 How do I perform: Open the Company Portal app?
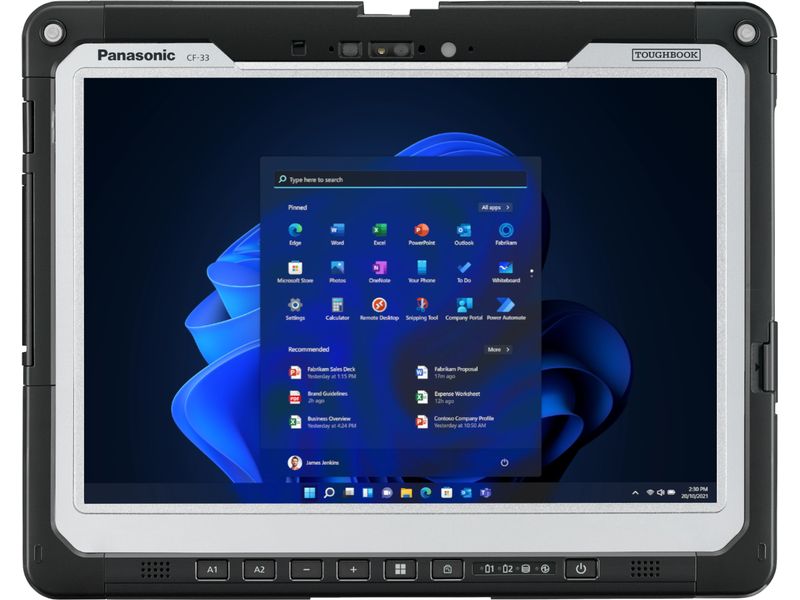[x=462, y=307]
